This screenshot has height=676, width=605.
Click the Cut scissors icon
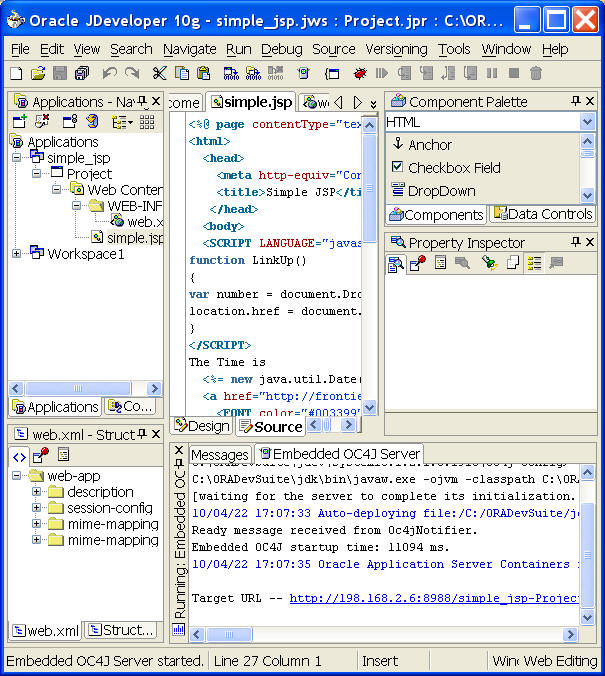click(x=159, y=73)
